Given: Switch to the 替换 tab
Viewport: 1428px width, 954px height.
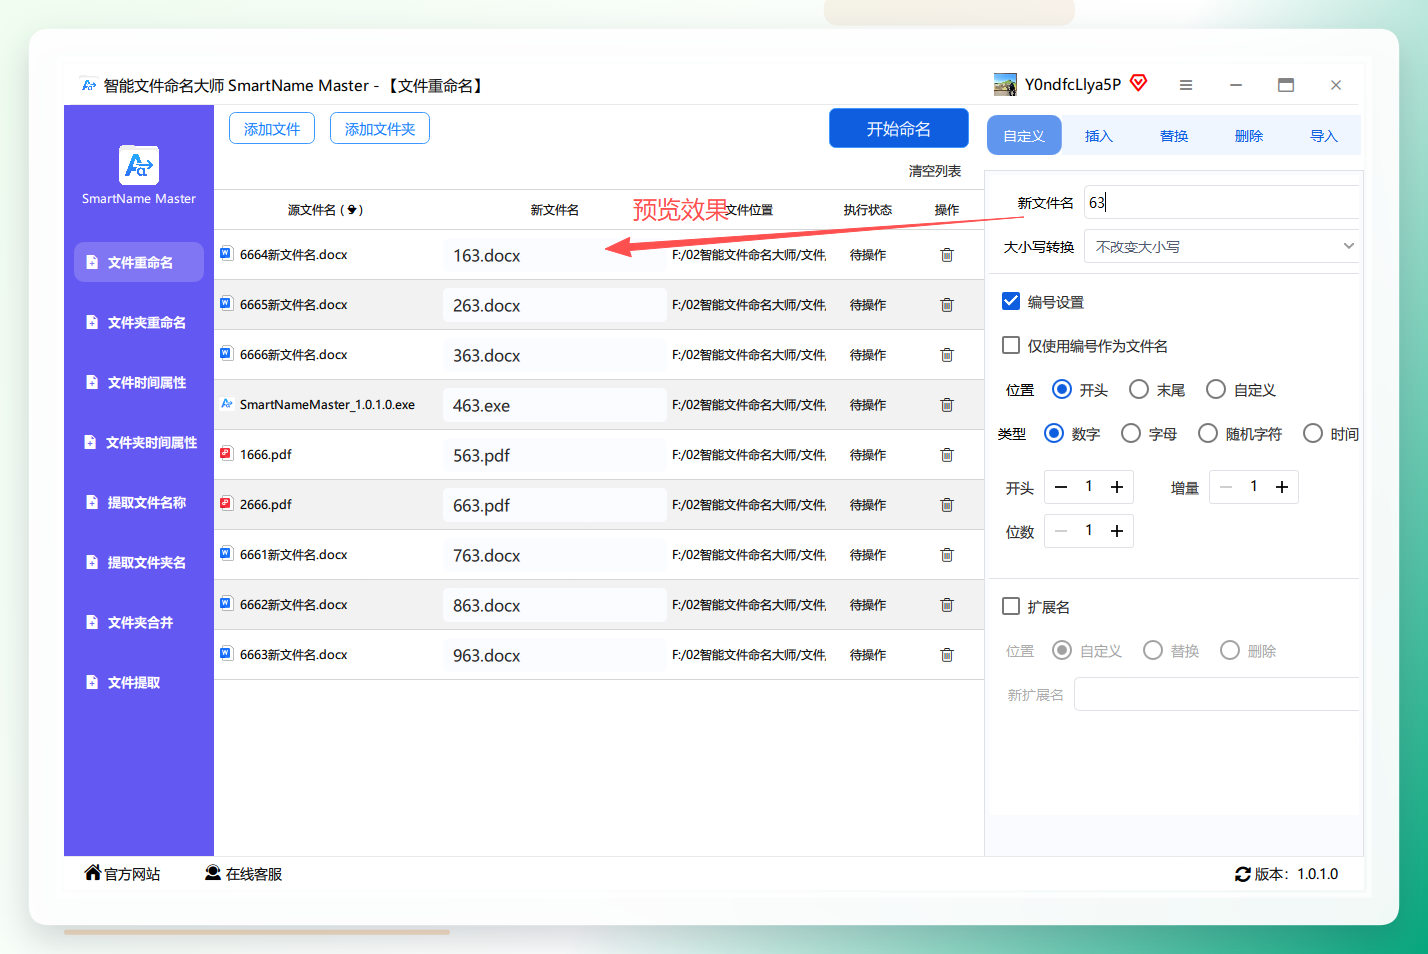Looking at the screenshot, I should tap(1174, 136).
